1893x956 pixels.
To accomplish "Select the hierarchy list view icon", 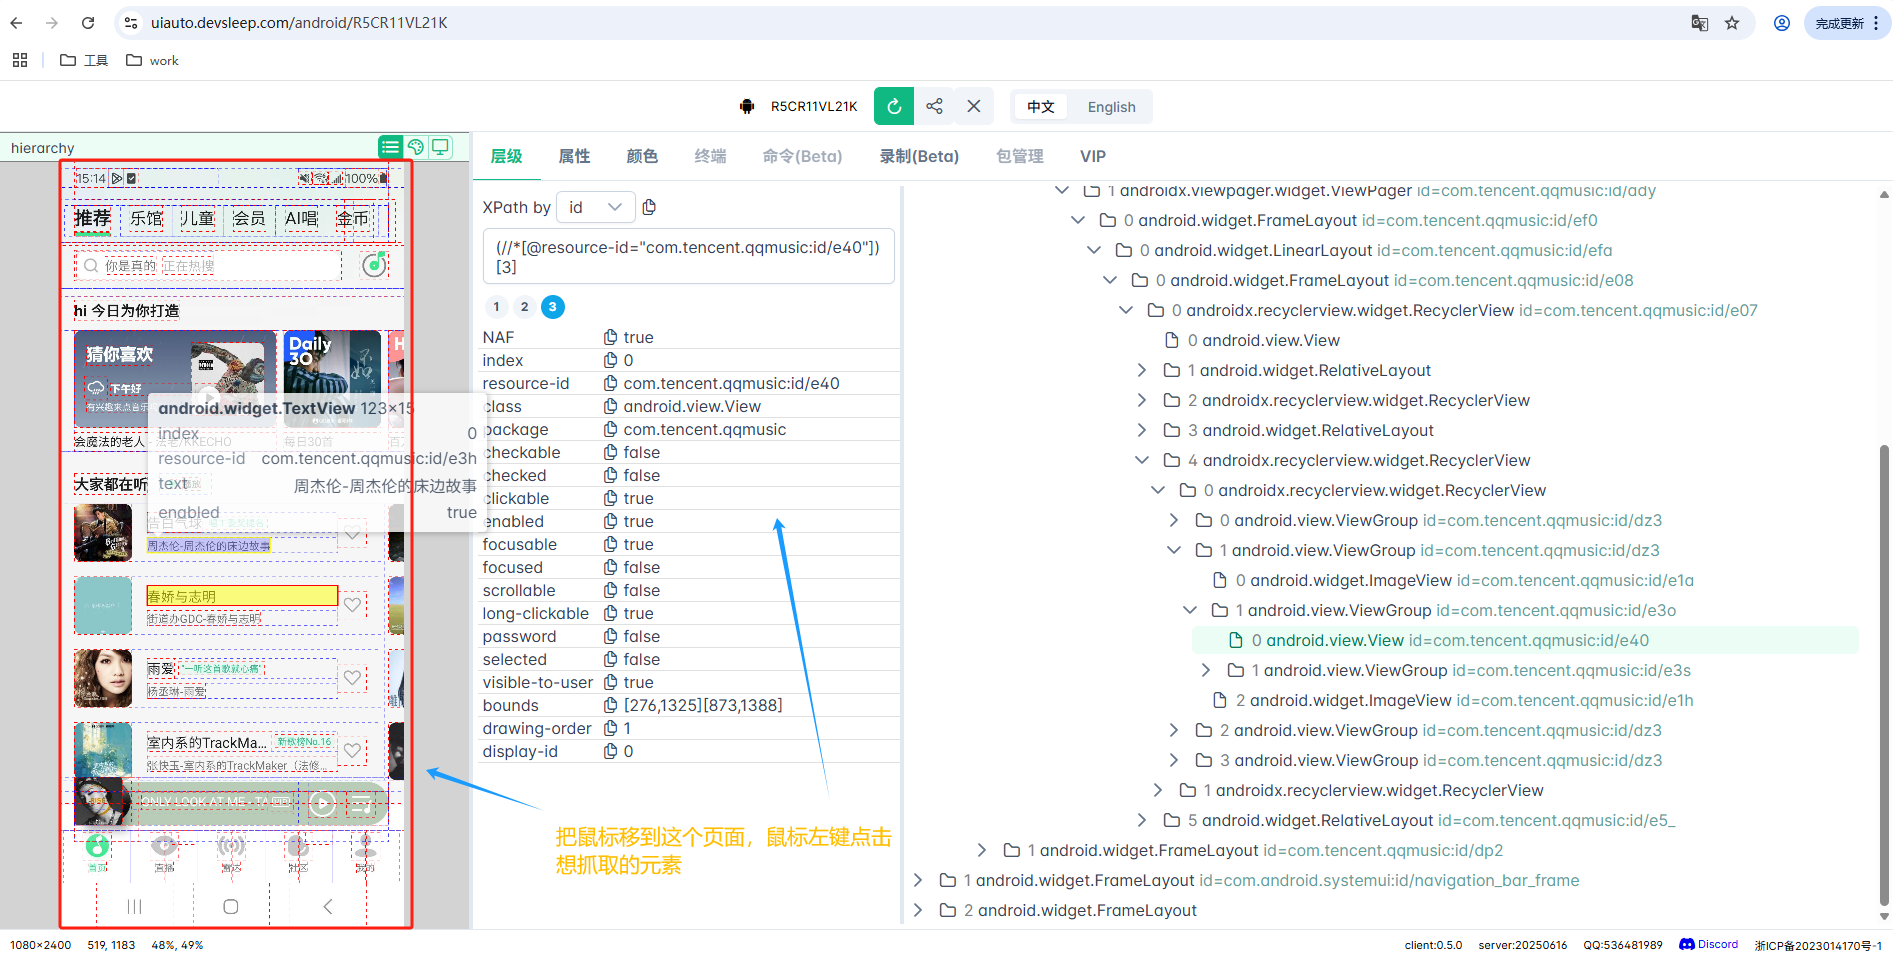I will click(390, 146).
